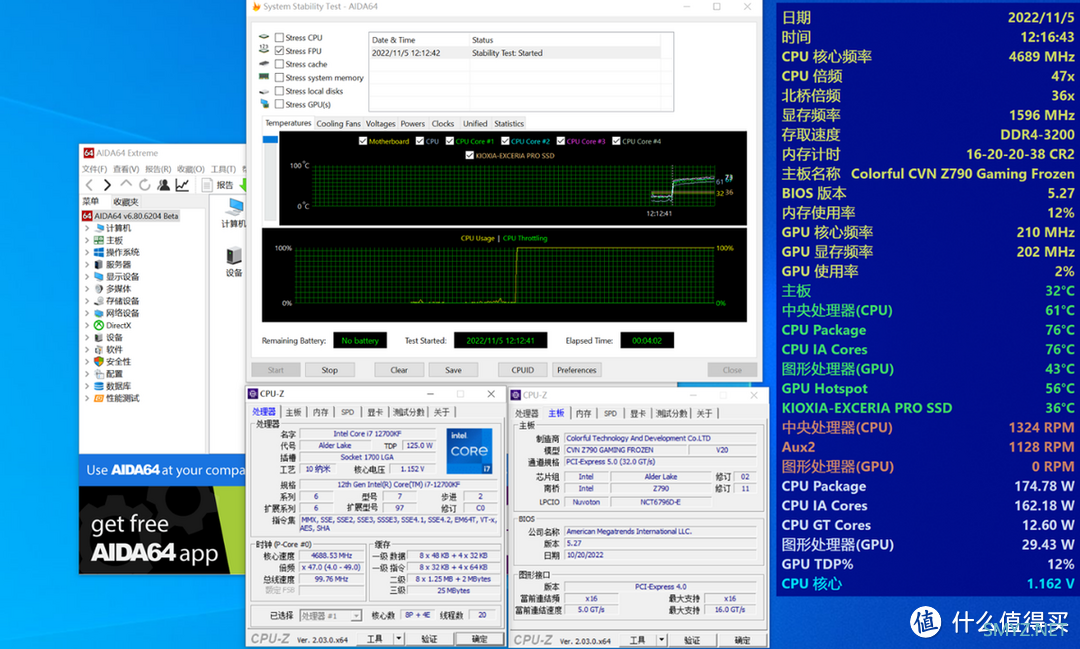Toggle CPU Core #4 graph checkbox
This screenshot has height=649, width=1080.
pos(616,141)
